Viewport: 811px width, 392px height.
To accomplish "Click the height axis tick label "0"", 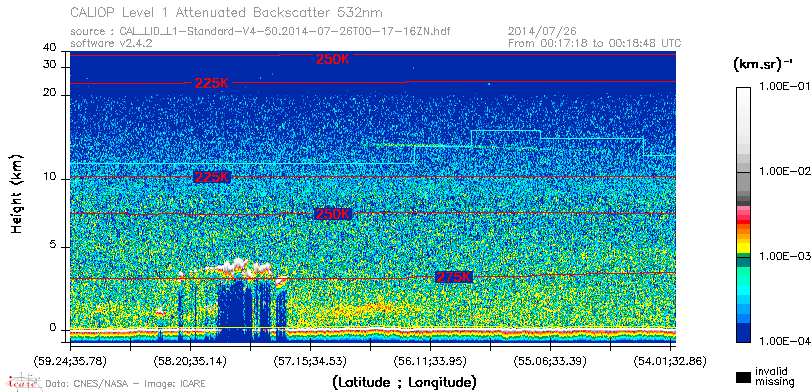I will pyautogui.click(x=53, y=327).
